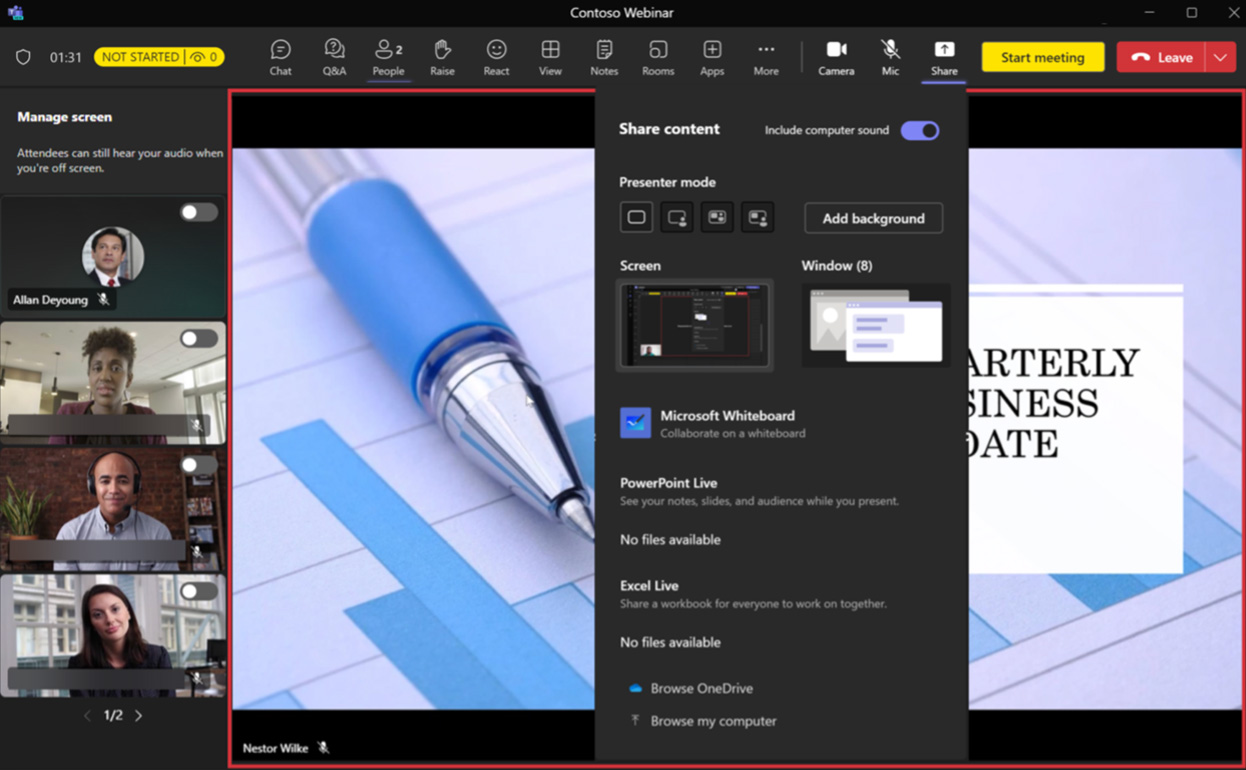Click the Manage screen heading
Viewport: 1246px width, 770px height.
(64, 117)
